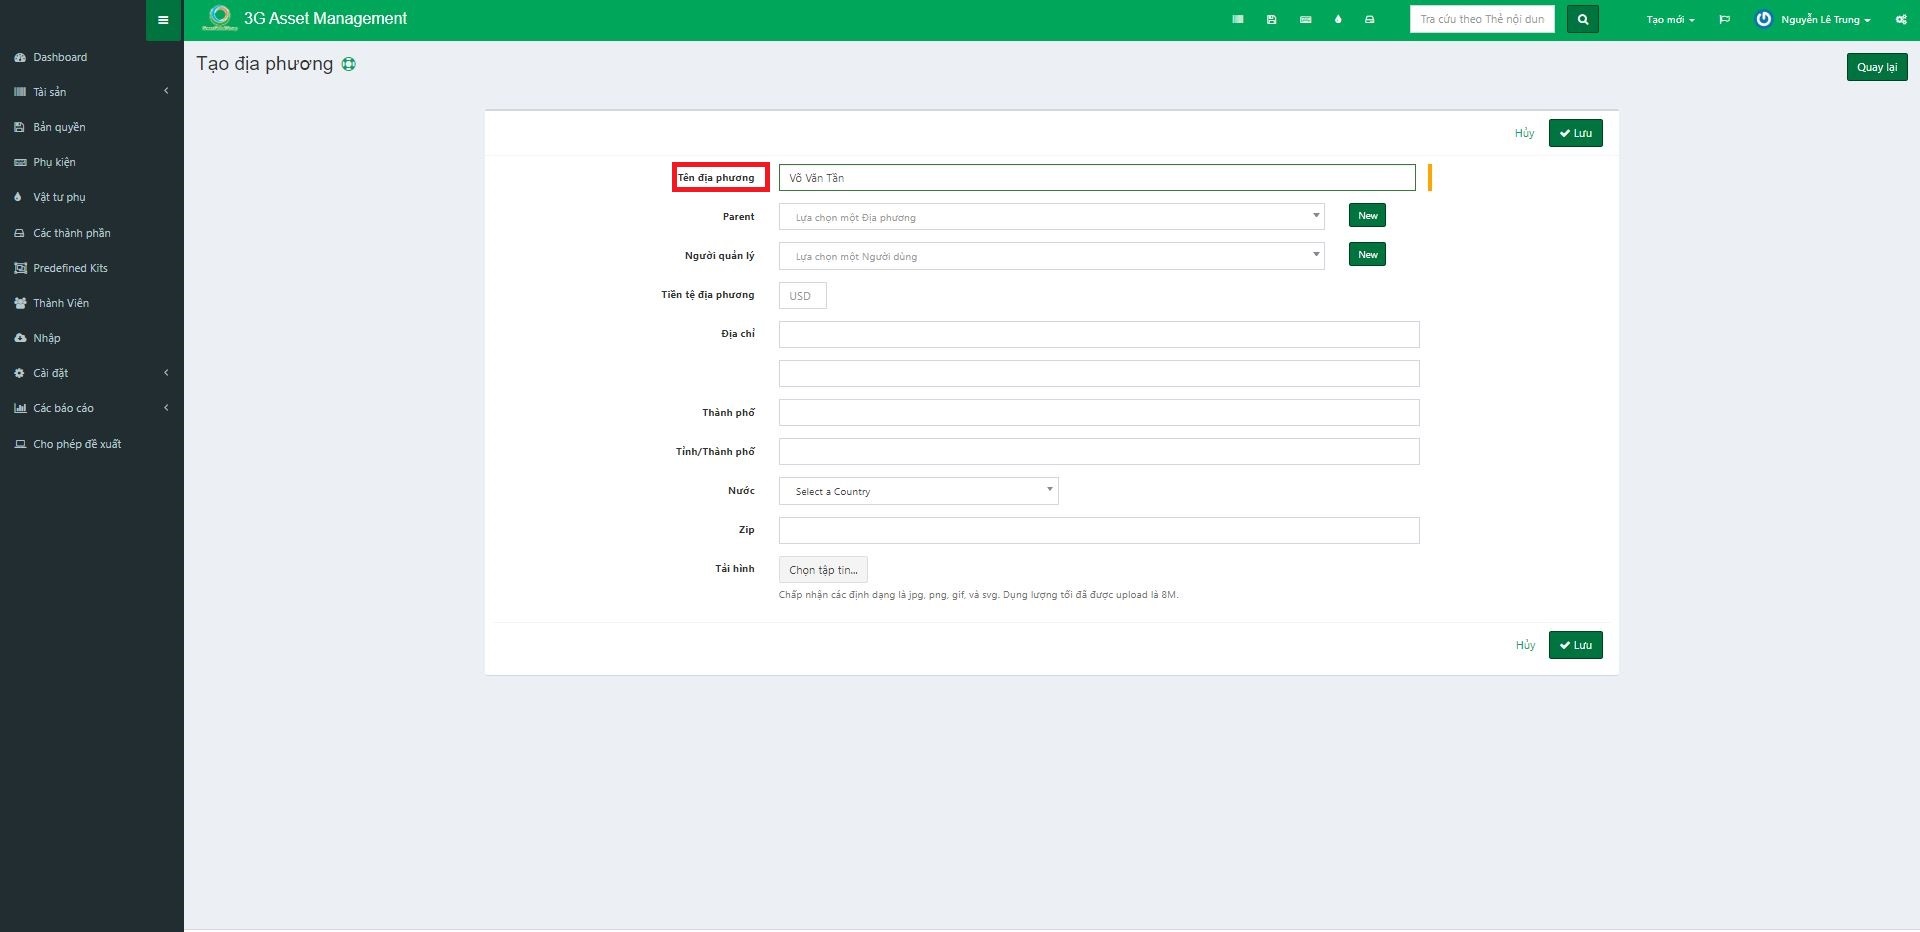Click the barcode assets icon in top bar

coord(1238,20)
